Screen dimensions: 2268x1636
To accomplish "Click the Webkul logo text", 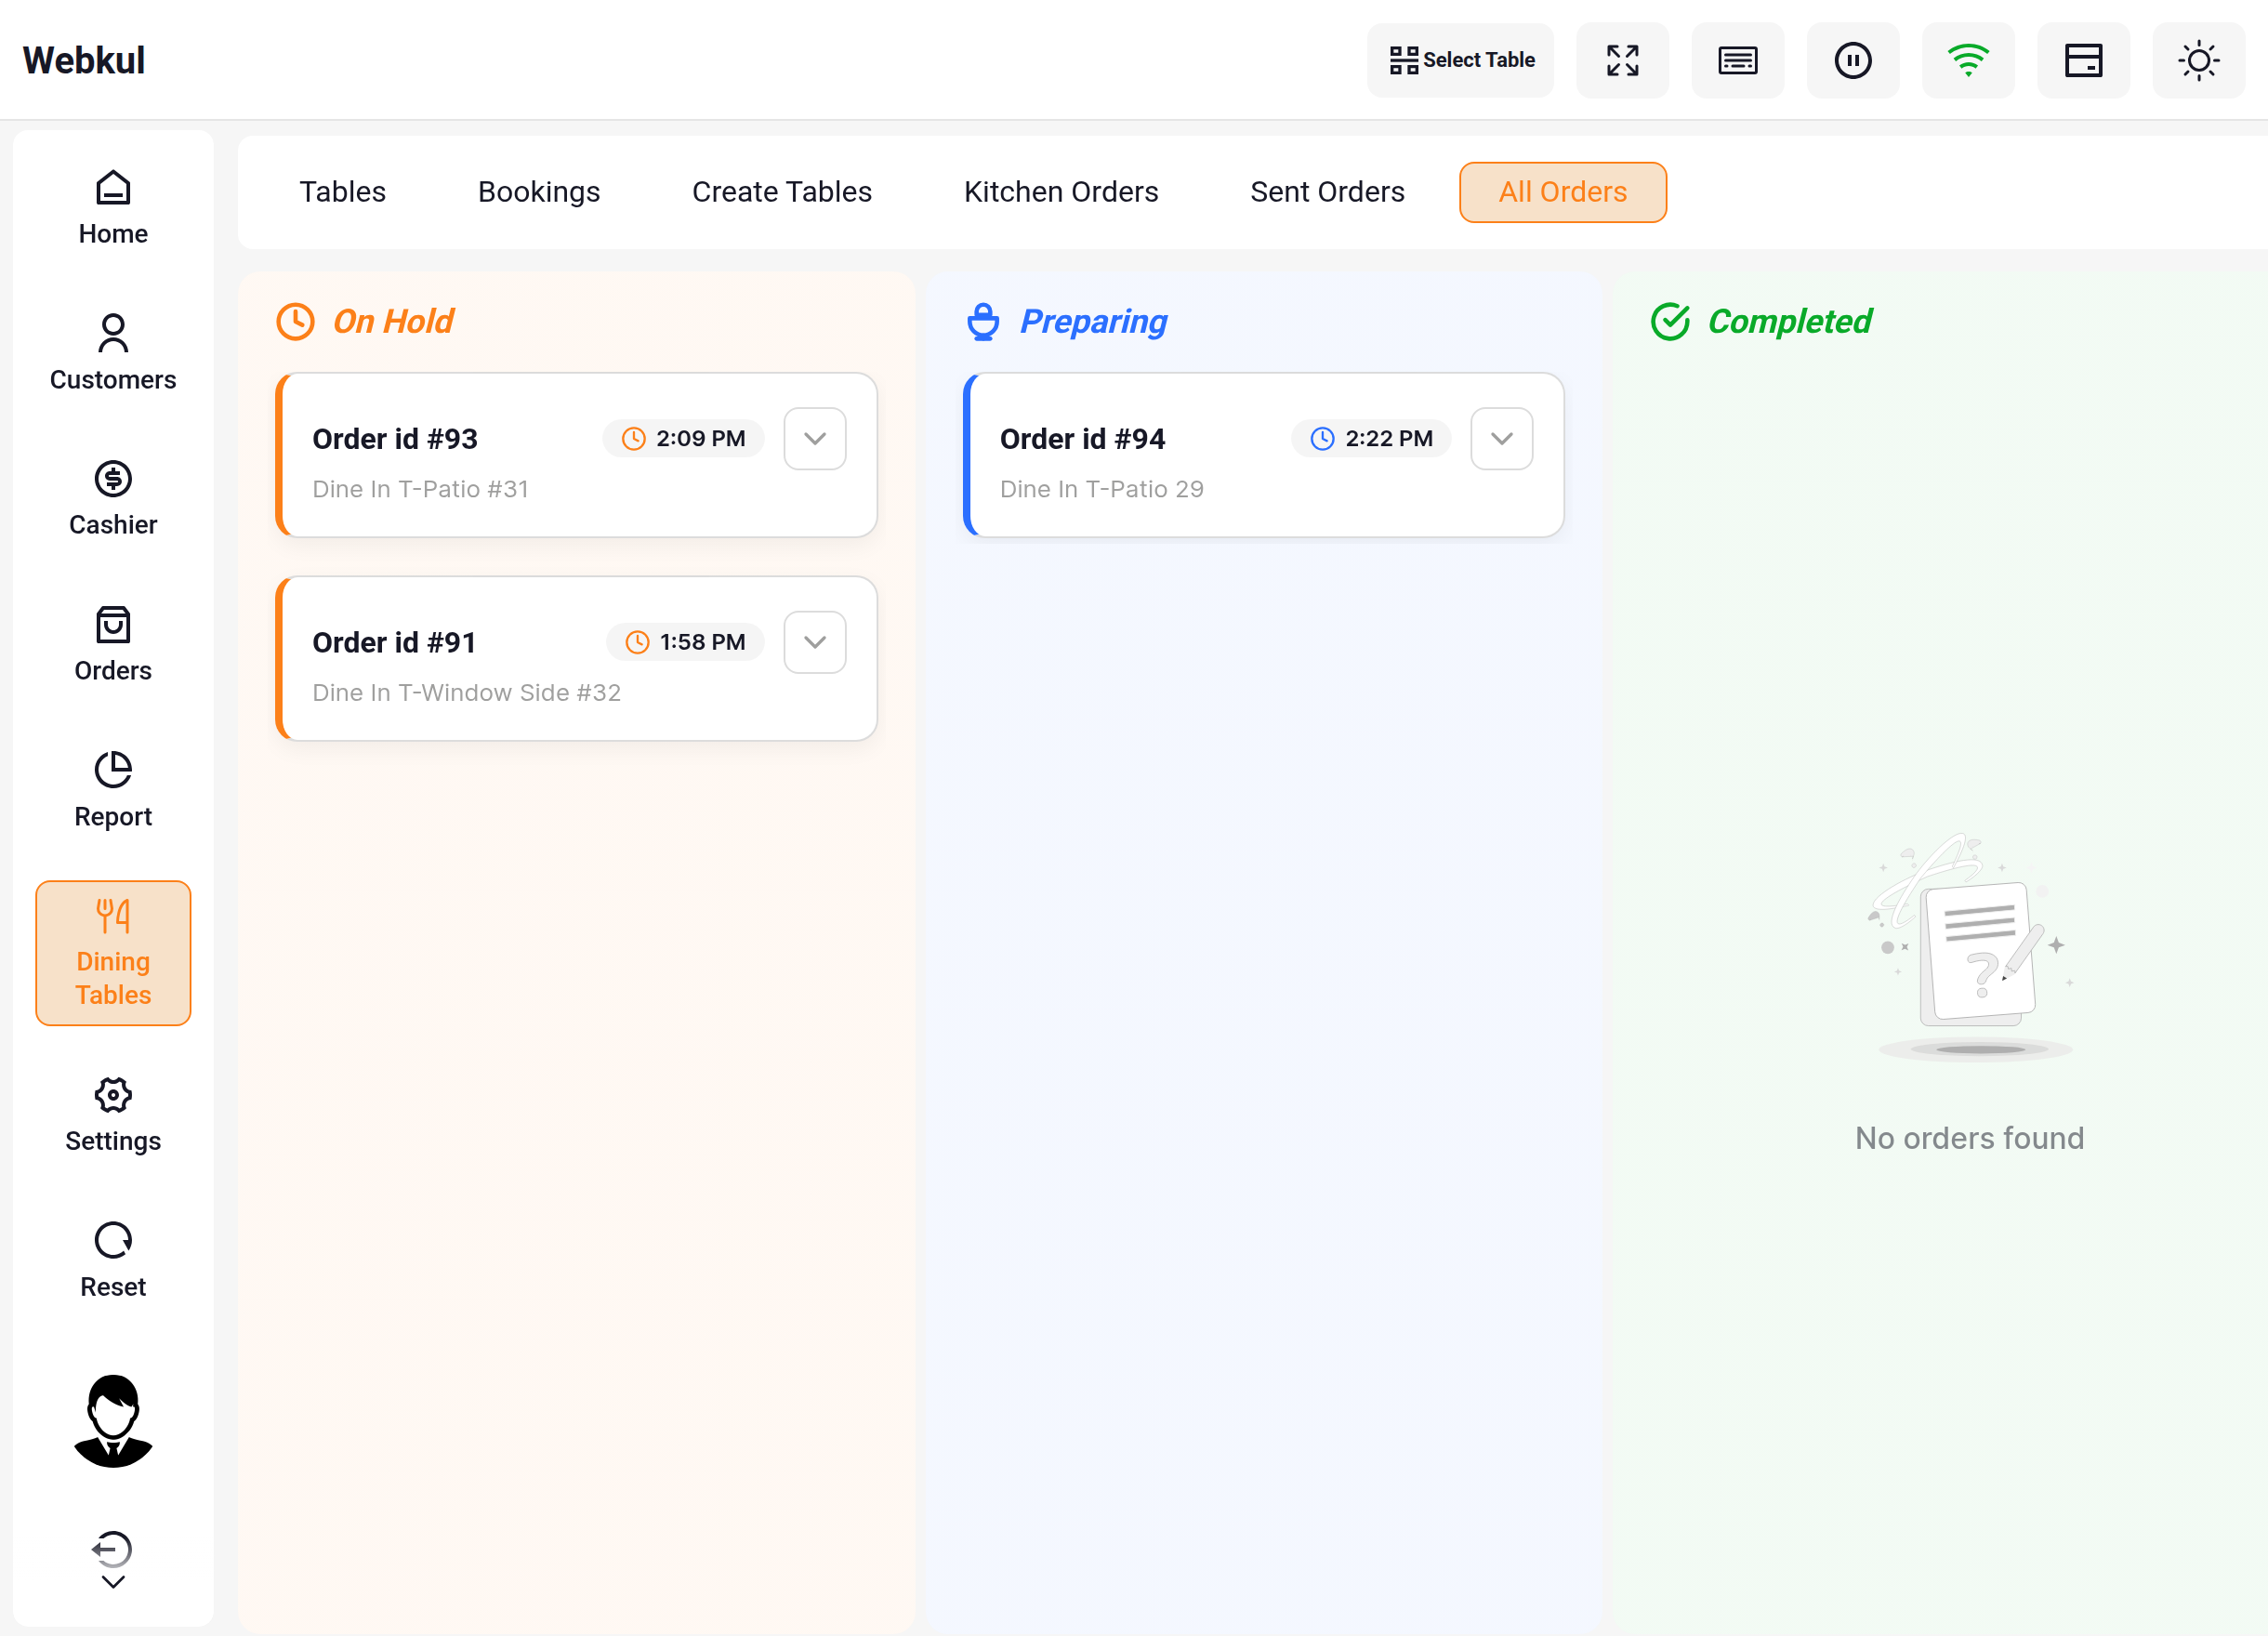I will [84, 60].
